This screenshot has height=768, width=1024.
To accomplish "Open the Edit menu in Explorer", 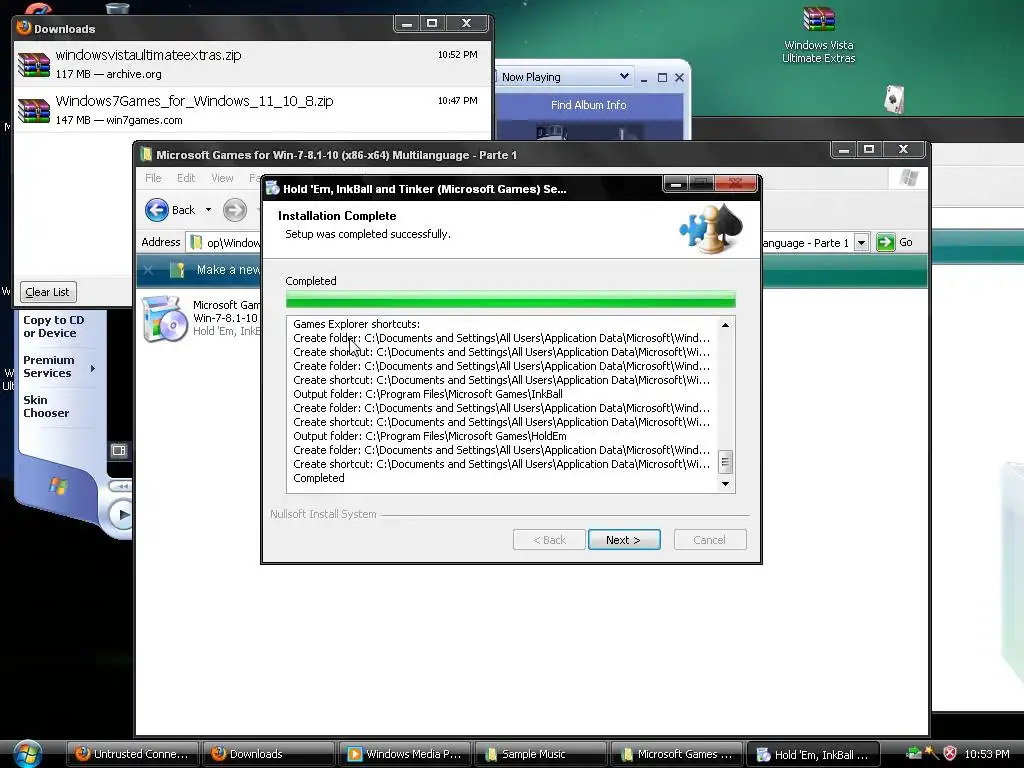I will (x=186, y=178).
